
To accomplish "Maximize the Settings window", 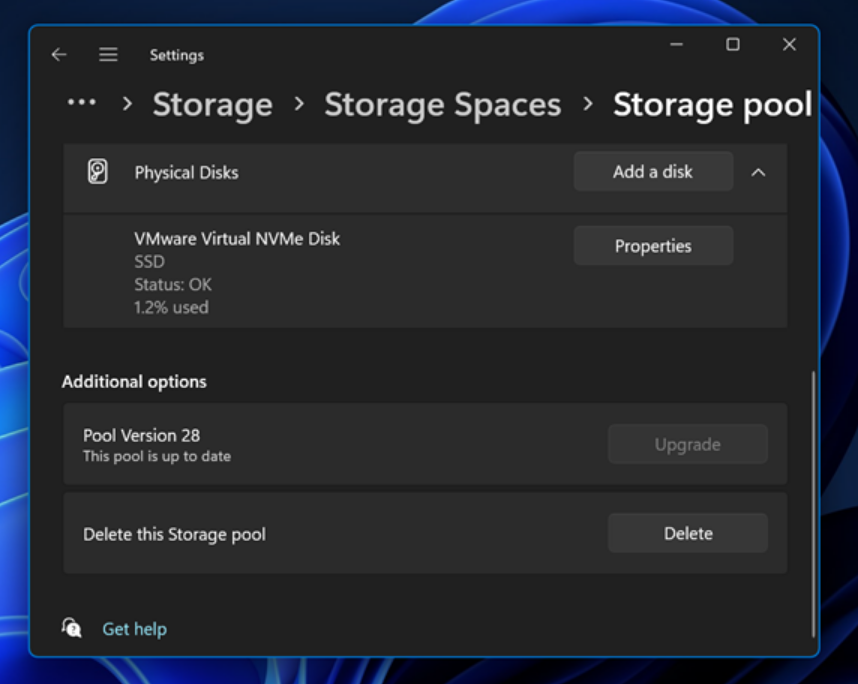I will [x=733, y=44].
